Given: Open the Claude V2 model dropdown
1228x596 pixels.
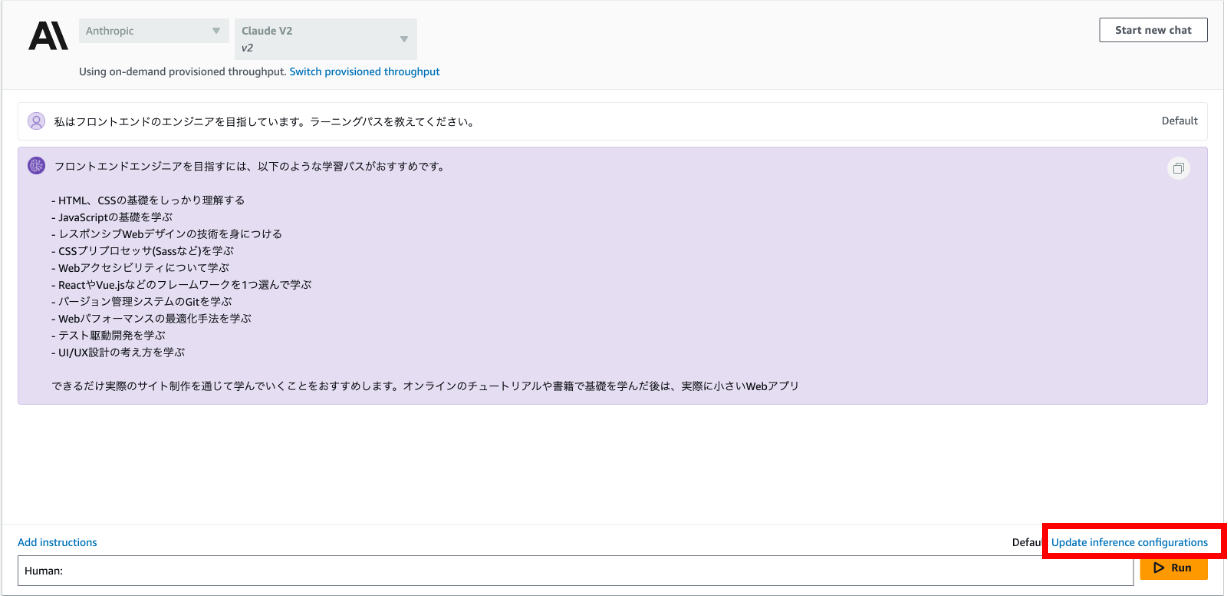Looking at the screenshot, I should tap(326, 39).
